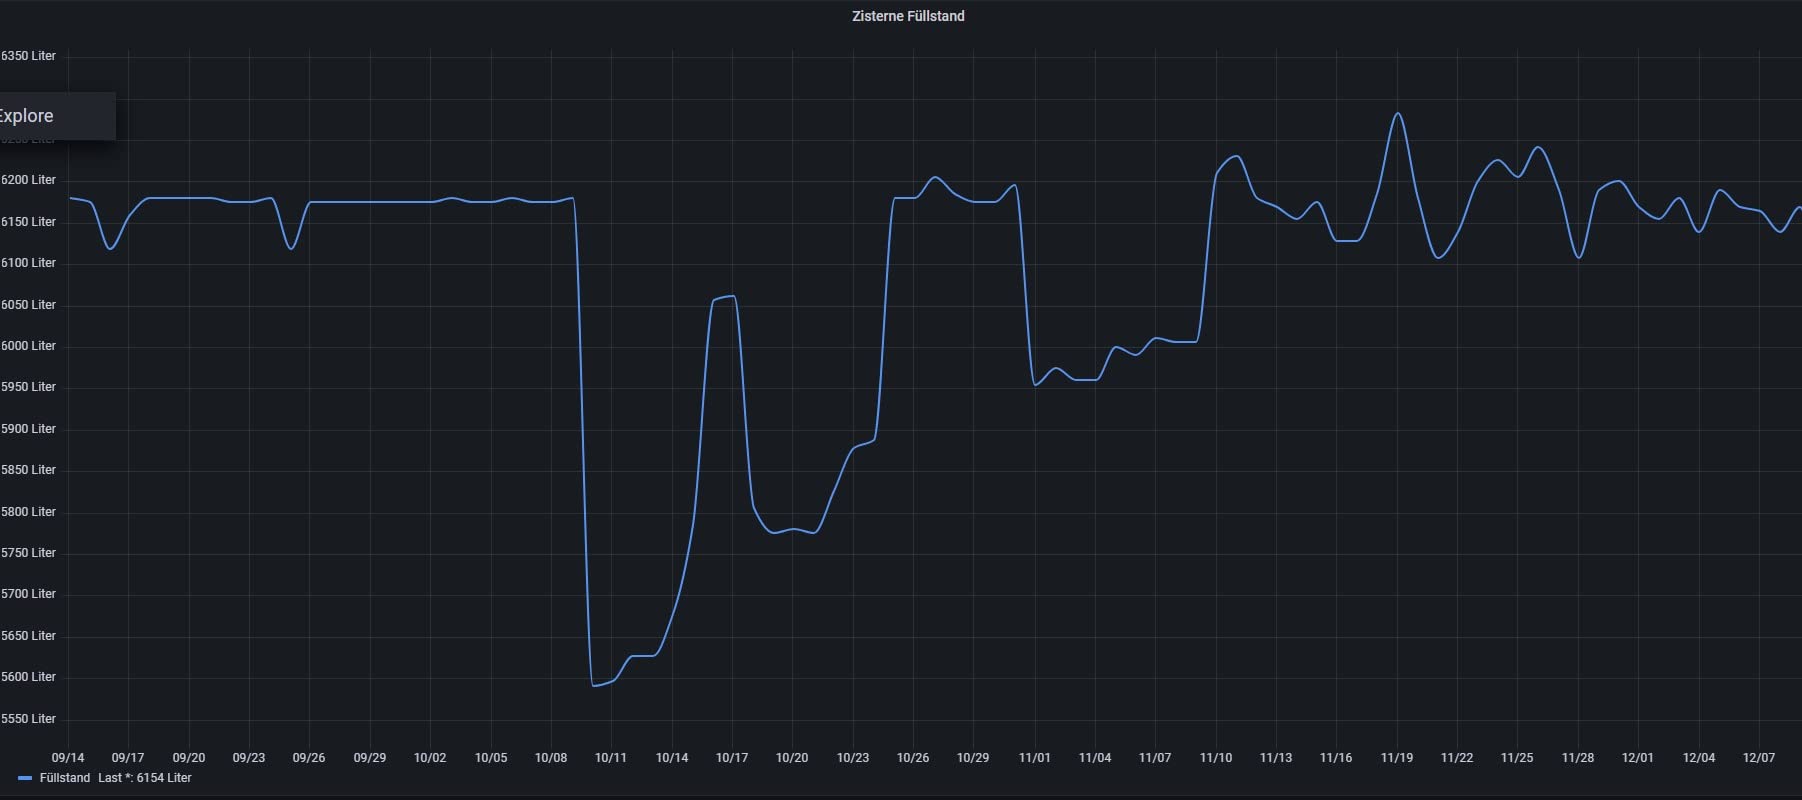
Task: Click the highest curve peak near 11/19
Action: point(1398,113)
